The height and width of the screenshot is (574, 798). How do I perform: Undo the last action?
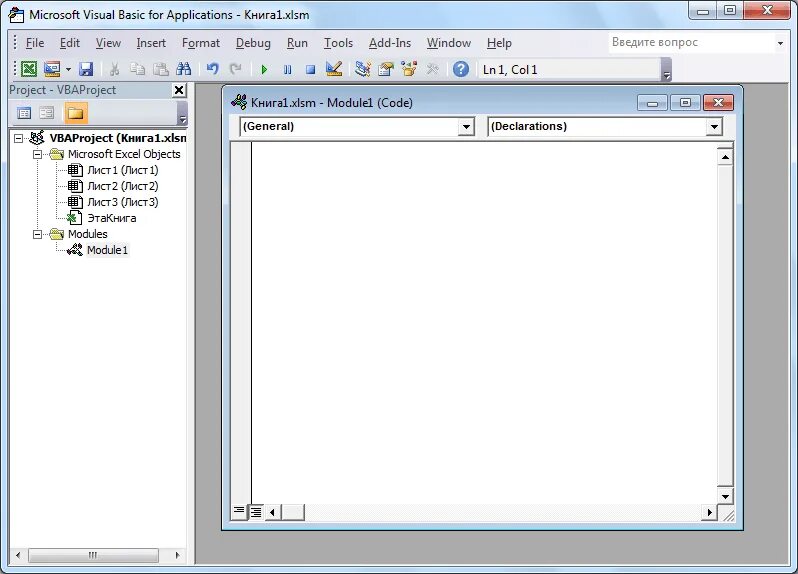(x=213, y=69)
